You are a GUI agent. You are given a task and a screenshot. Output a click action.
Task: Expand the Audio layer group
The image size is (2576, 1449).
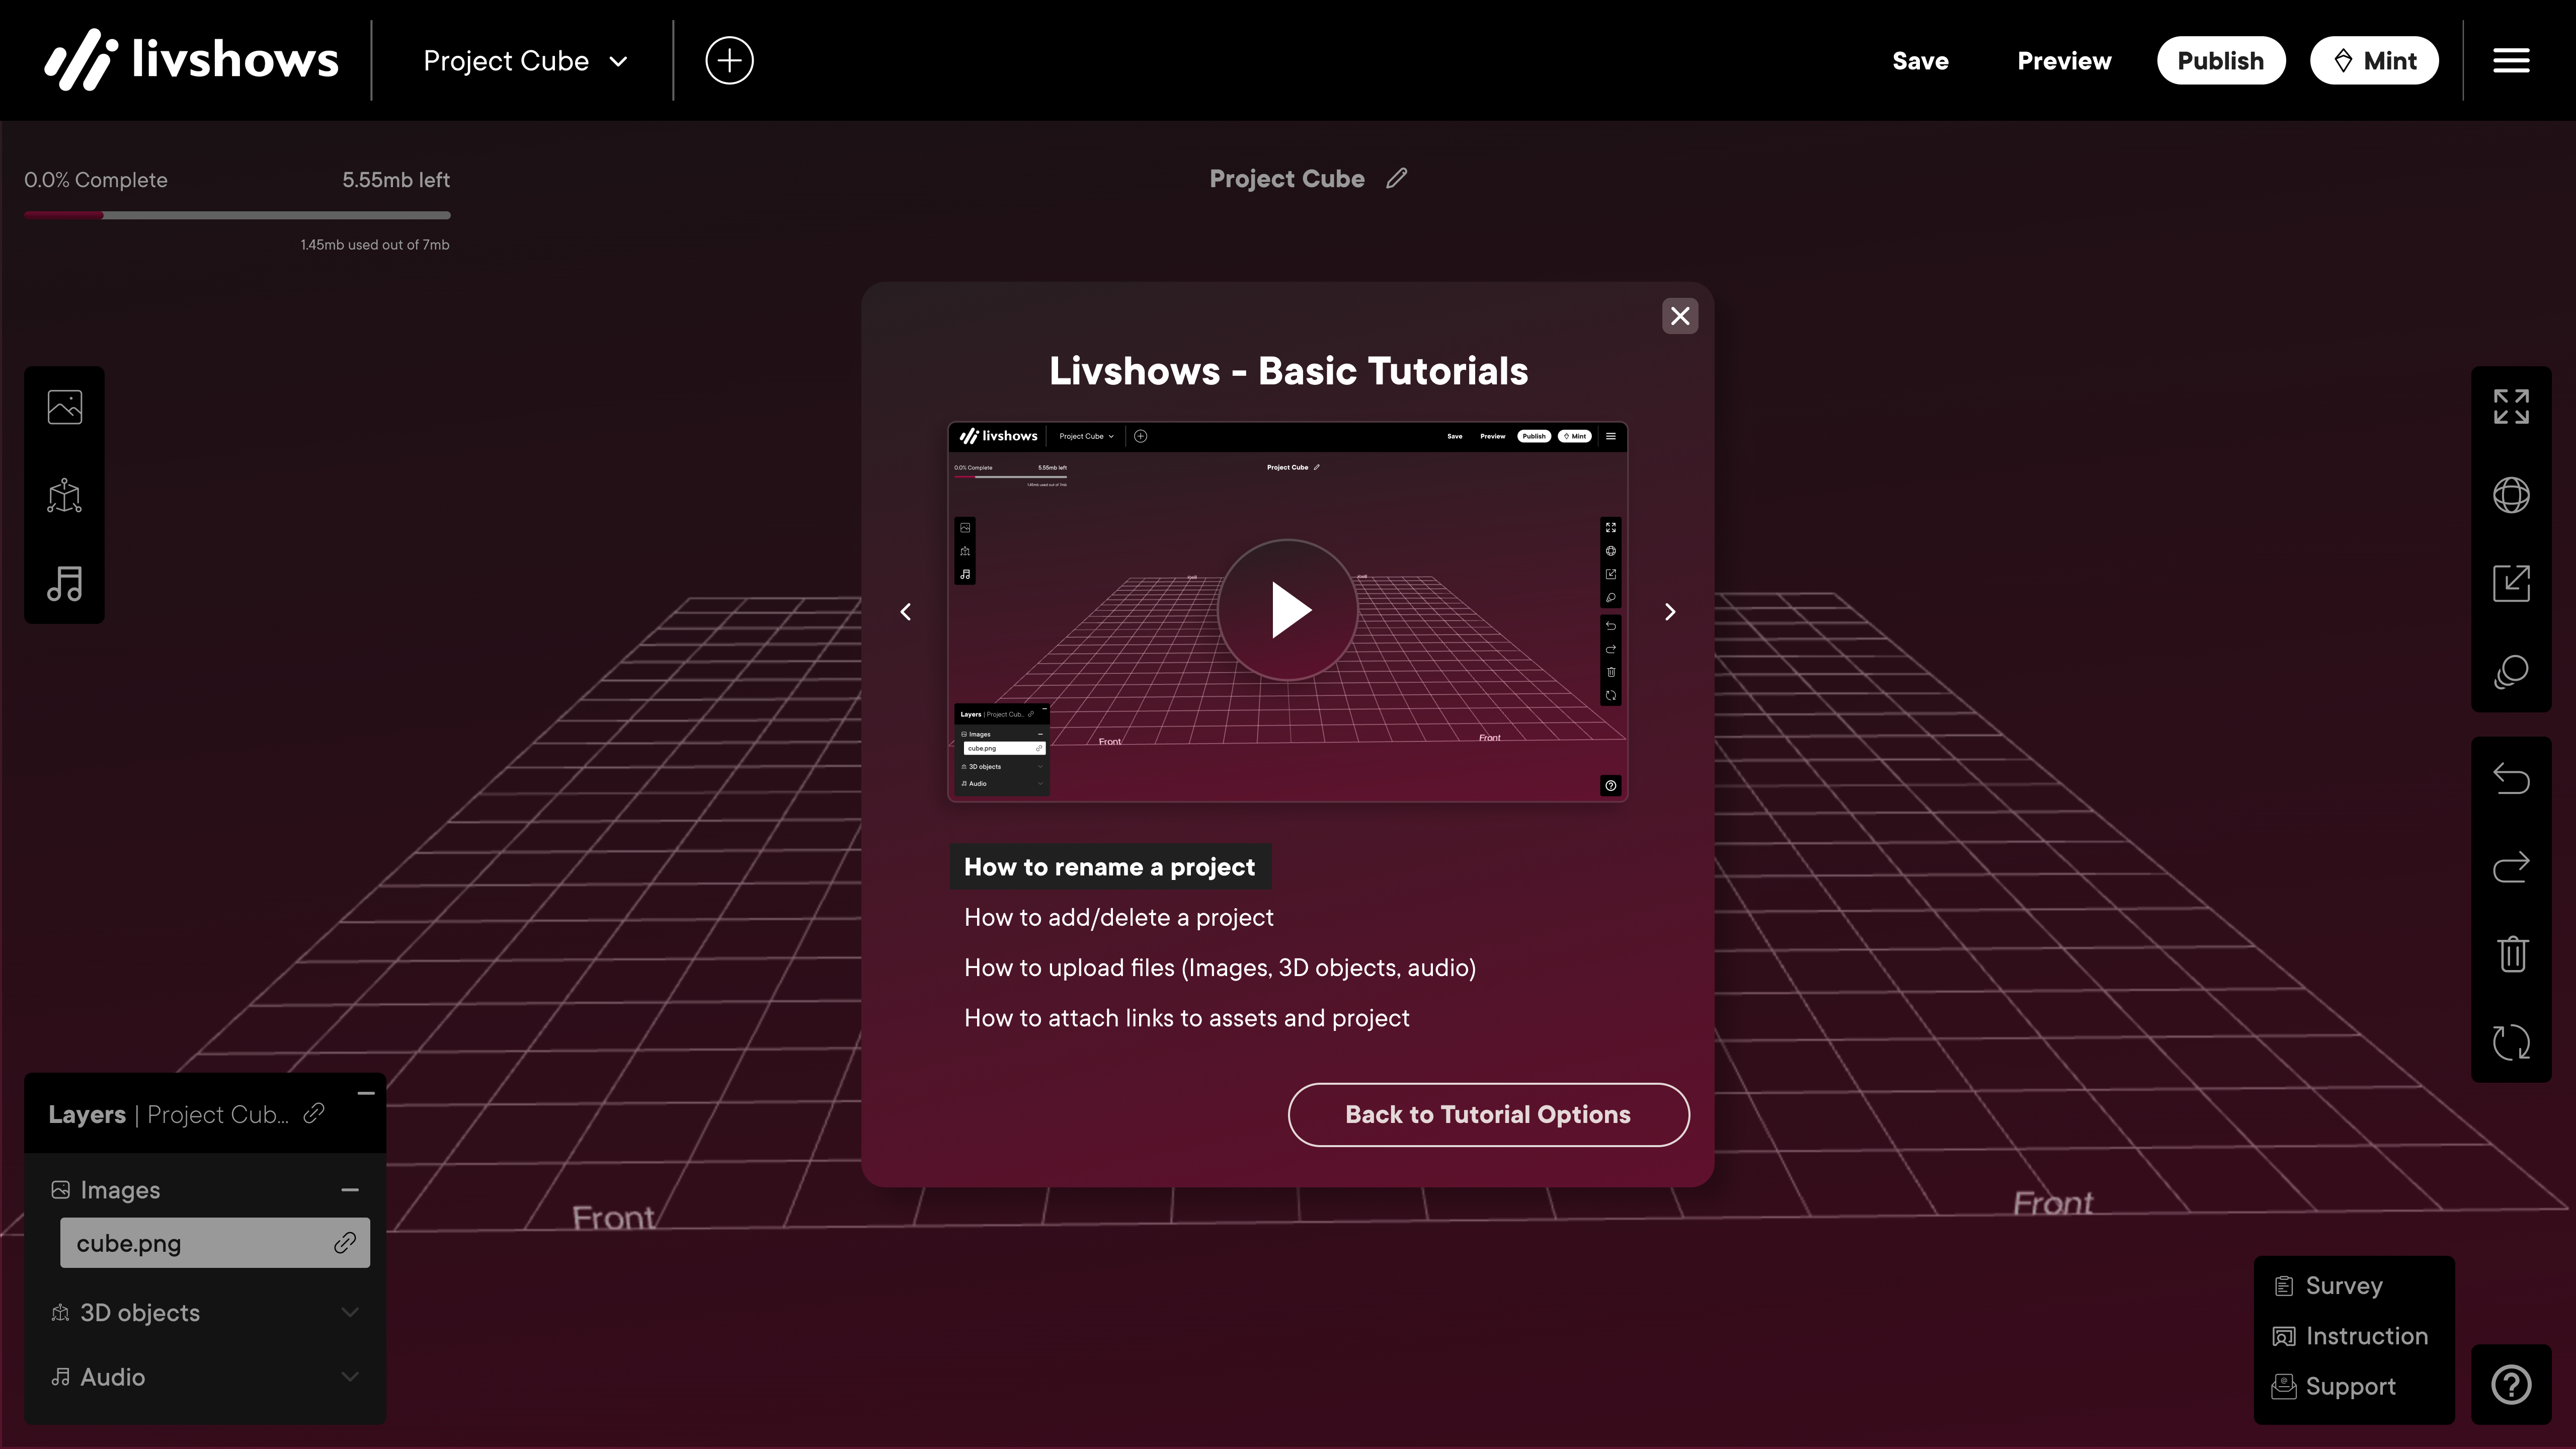point(350,1377)
